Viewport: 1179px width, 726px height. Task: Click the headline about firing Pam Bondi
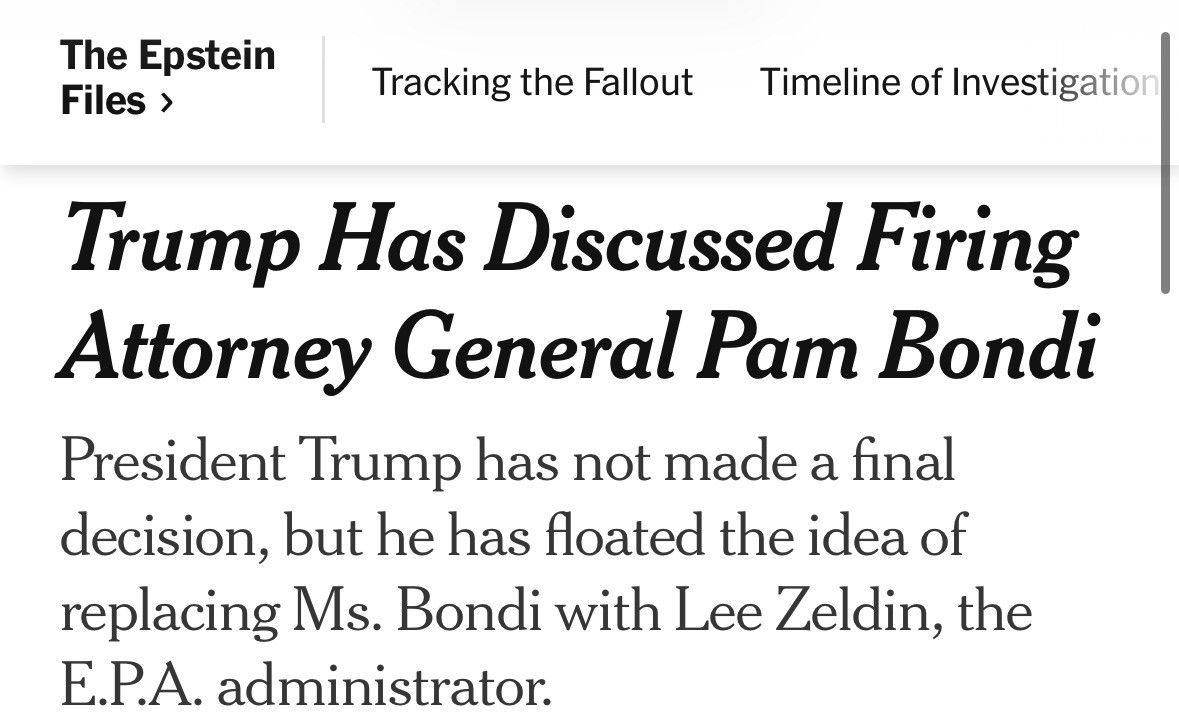click(577, 295)
